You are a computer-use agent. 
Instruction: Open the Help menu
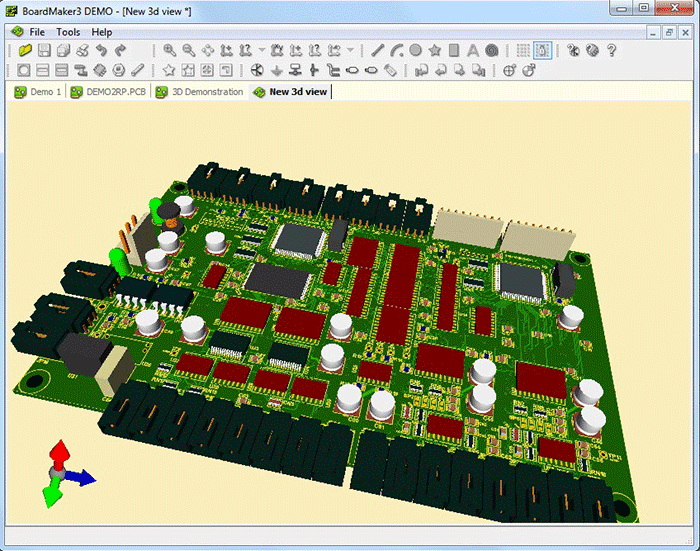click(x=102, y=32)
